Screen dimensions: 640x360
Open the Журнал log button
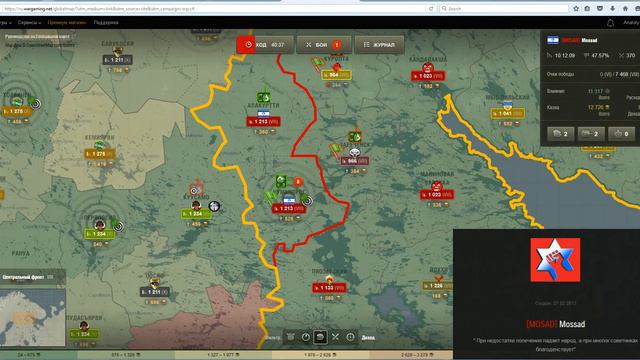coord(380,45)
